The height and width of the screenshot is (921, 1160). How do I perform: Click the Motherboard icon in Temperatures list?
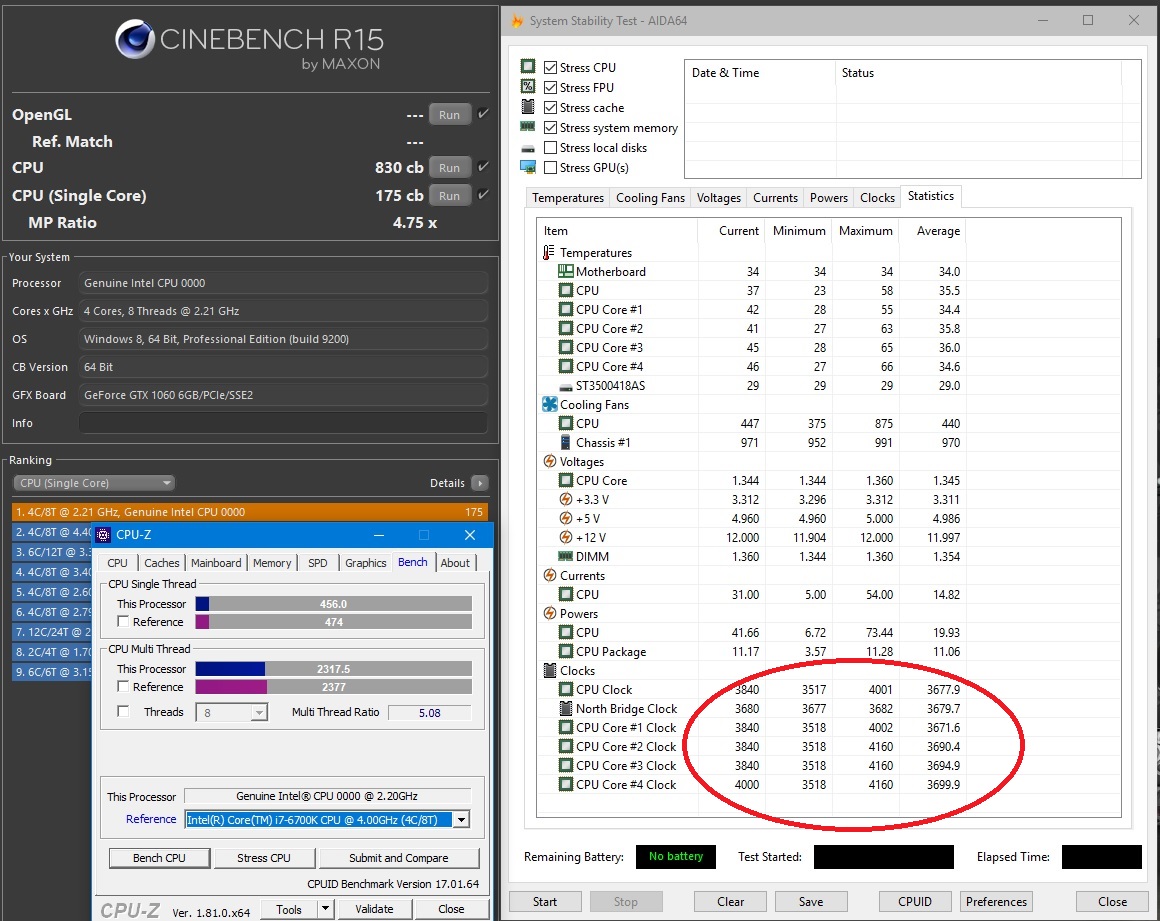[x=565, y=271]
